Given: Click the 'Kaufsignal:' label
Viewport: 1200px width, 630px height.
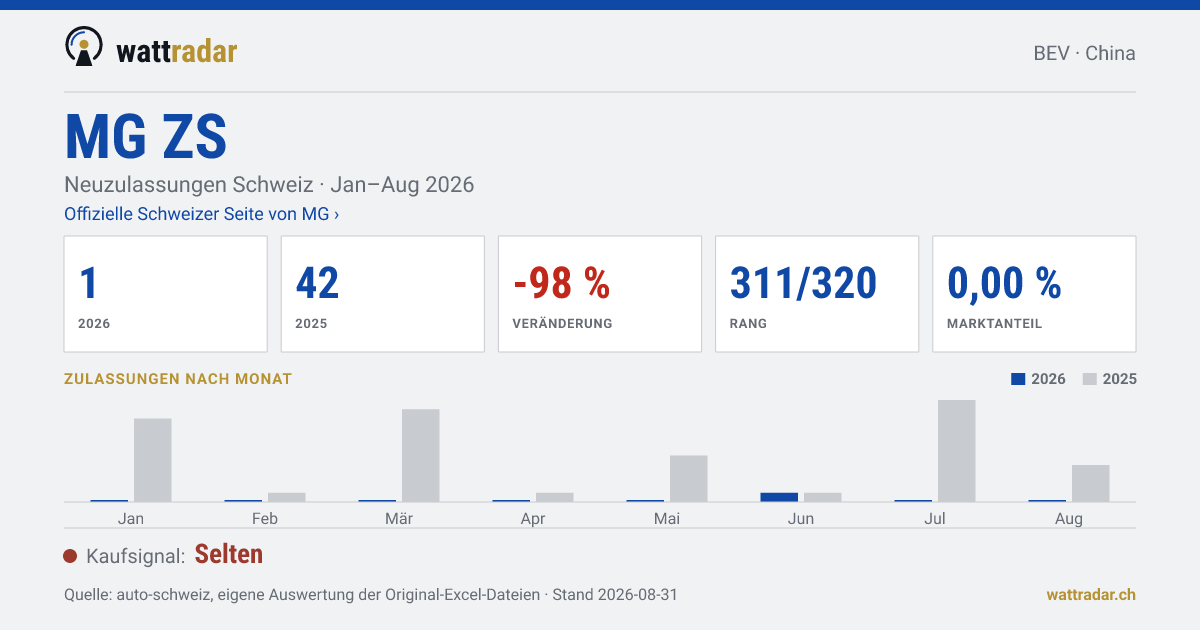Looking at the screenshot, I should [136, 556].
